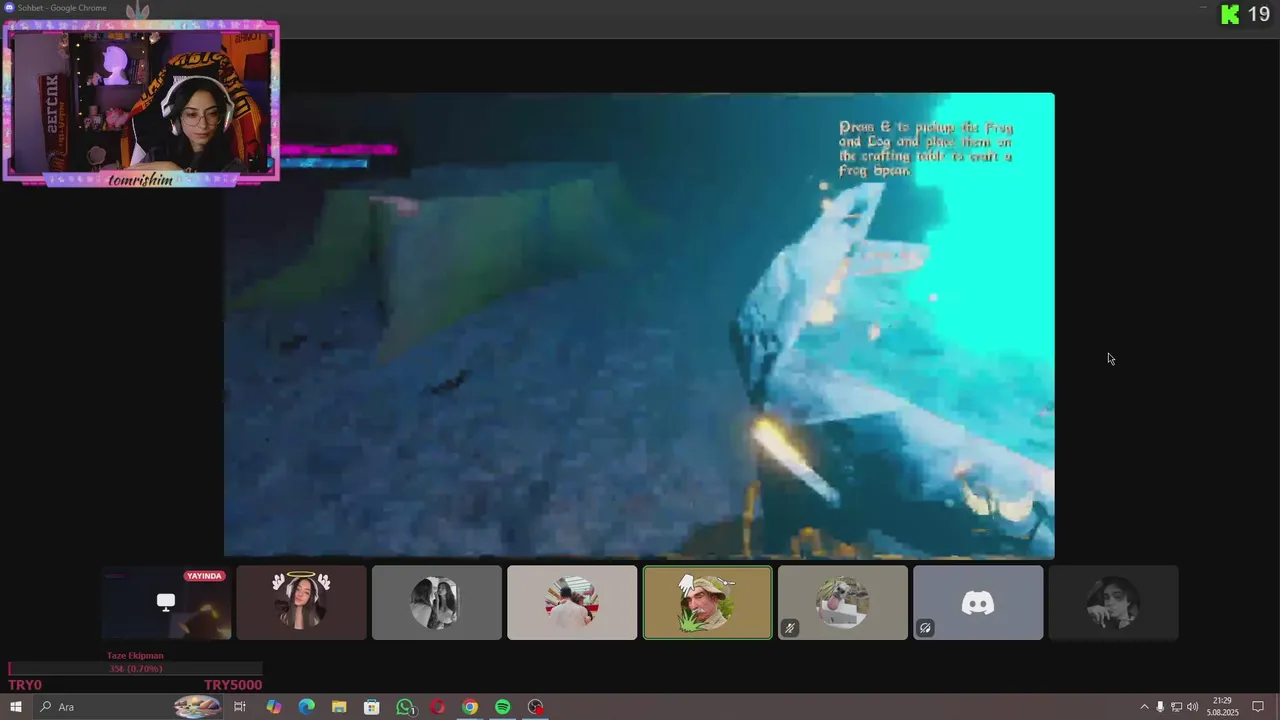Click the news and interests taskbar widget

pyautogui.click(x=197, y=707)
